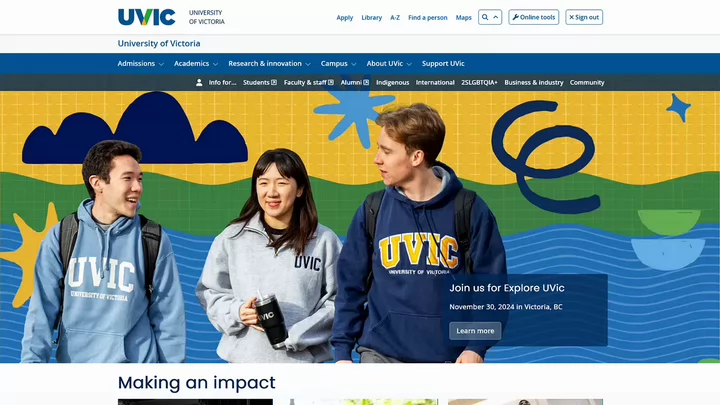Open the Alumni audience link

click(x=354, y=83)
